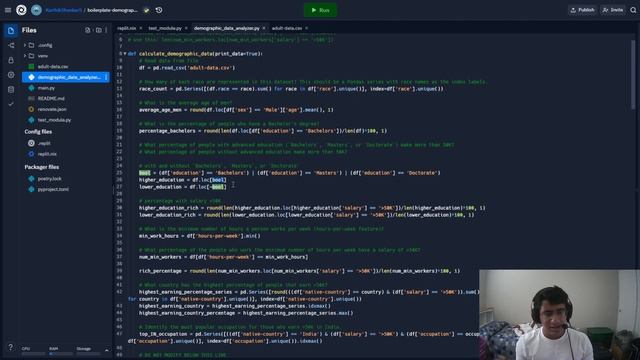This screenshot has height=360, width=640.
Task: Click the Invite button
Action: tap(613, 10)
